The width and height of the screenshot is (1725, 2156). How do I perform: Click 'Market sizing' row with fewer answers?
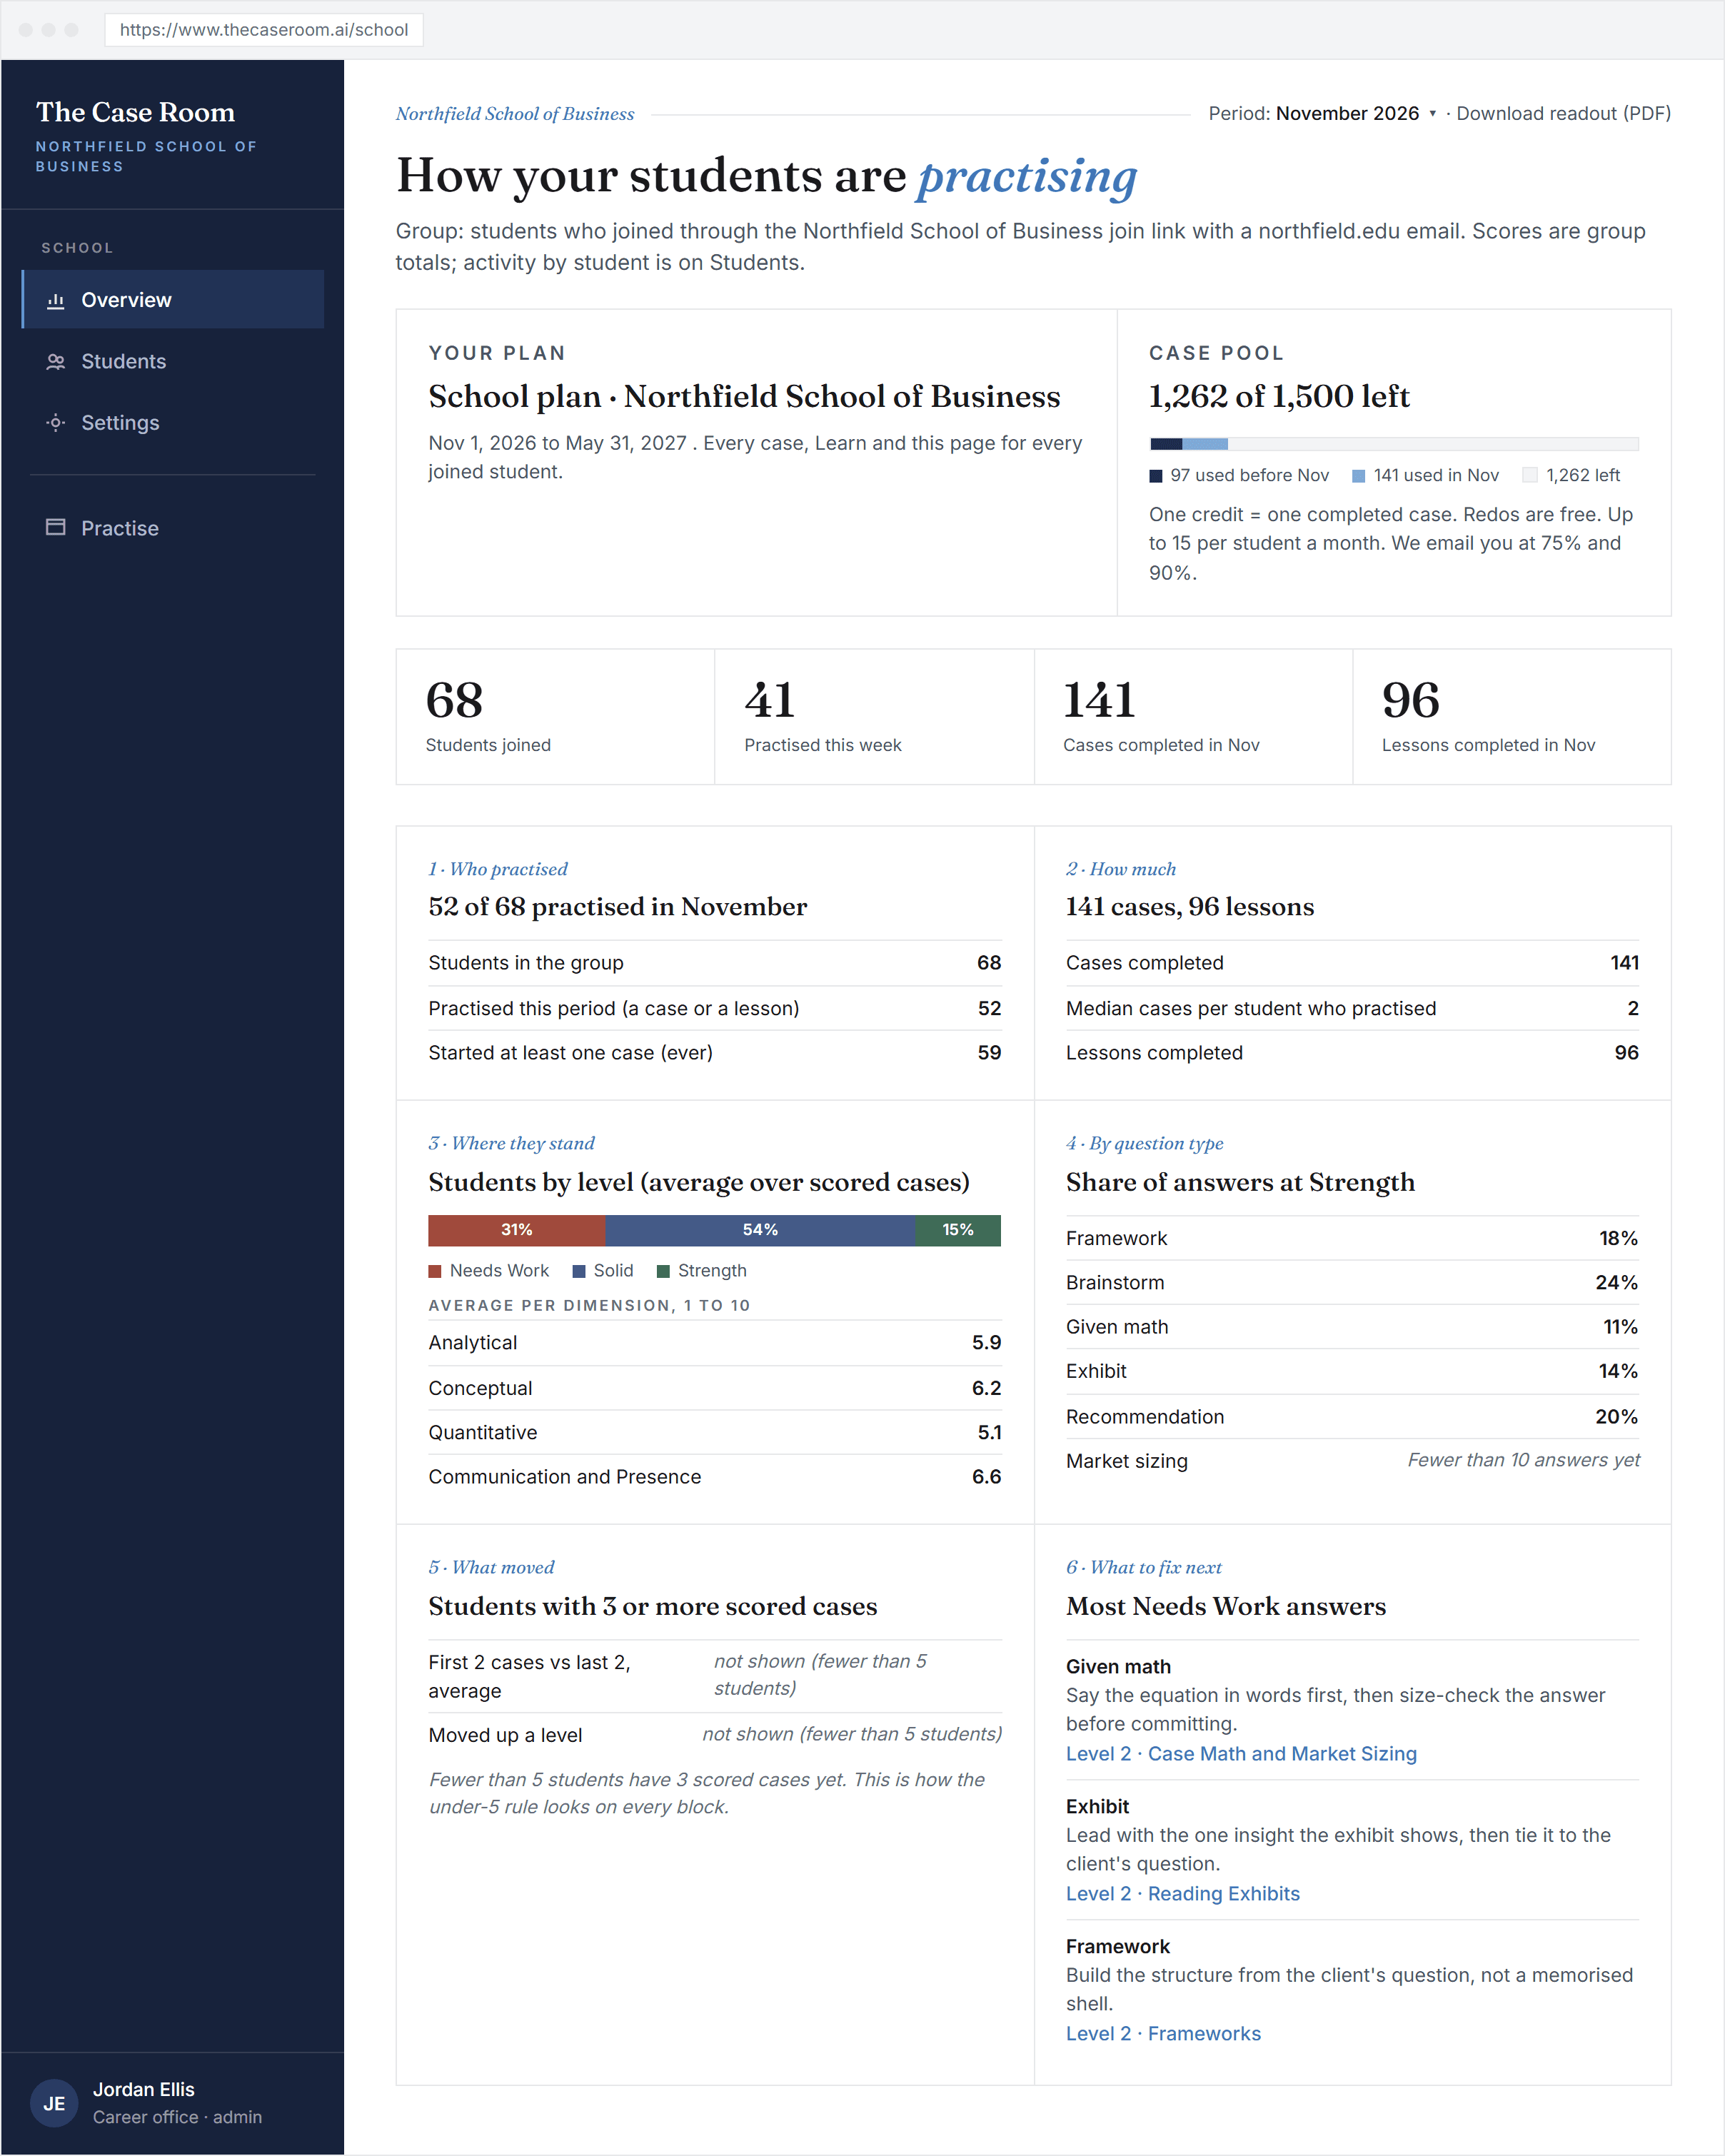coord(1352,1461)
